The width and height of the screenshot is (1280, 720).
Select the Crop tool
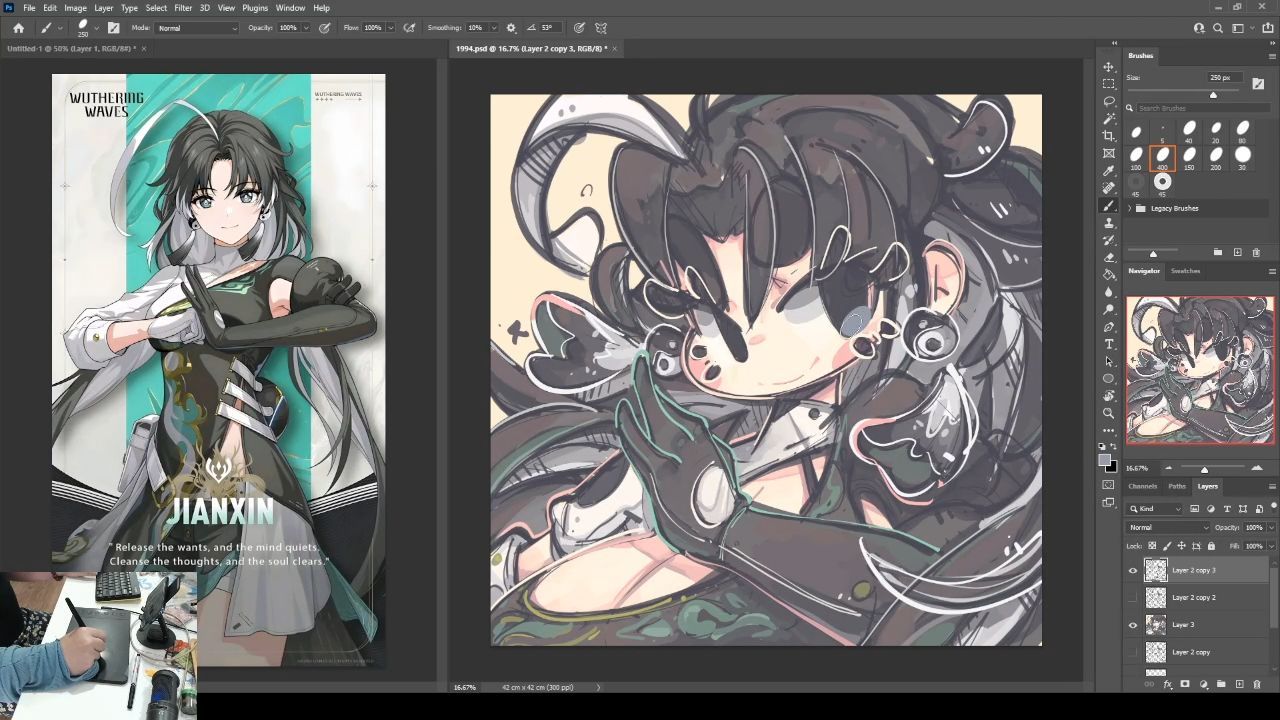point(1109,136)
